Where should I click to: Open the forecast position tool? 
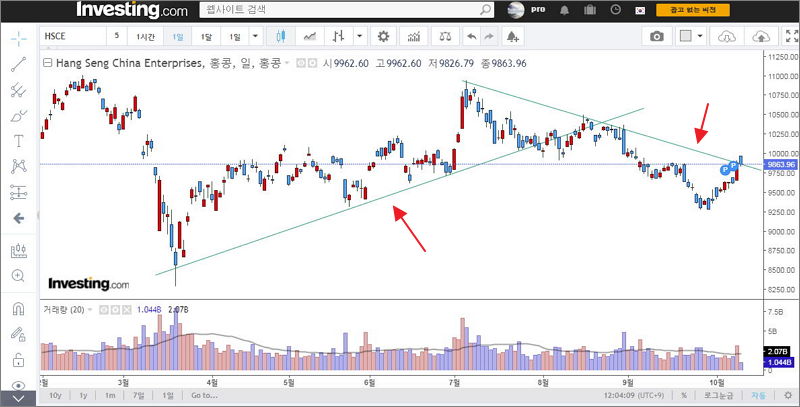pyautogui.click(x=18, y=250)
